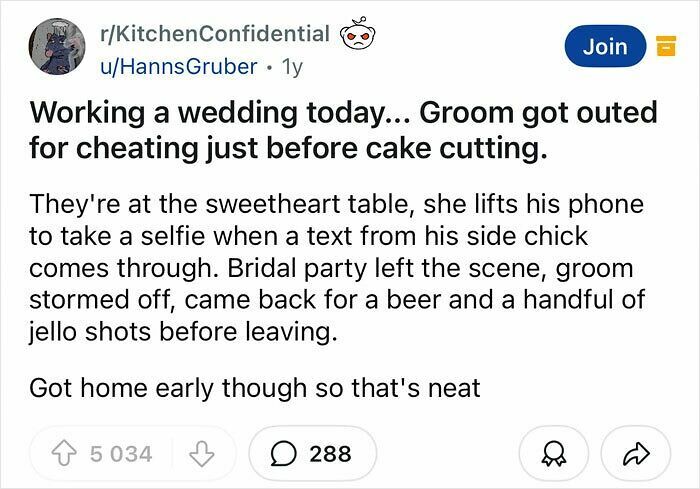This screenshot has height=489, width=700.
Task: Click the speech bubble comments icon
Action: point(283,454)
